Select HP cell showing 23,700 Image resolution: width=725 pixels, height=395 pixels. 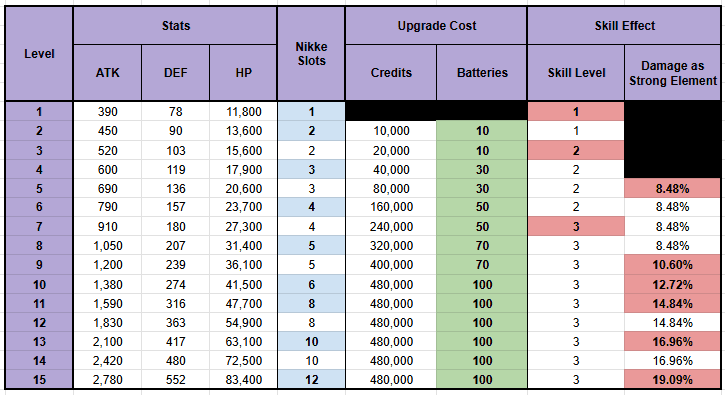point(243,207)
